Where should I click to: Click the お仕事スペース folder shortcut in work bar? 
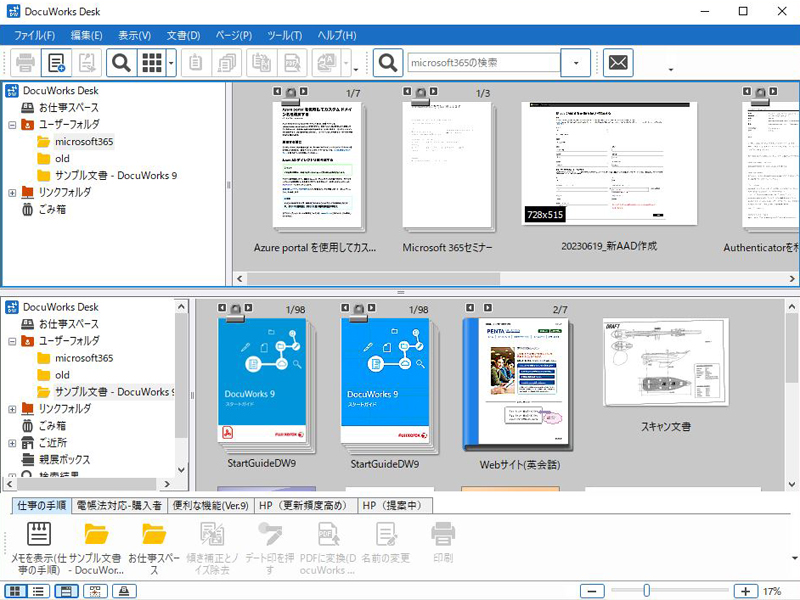coord(154,547)
